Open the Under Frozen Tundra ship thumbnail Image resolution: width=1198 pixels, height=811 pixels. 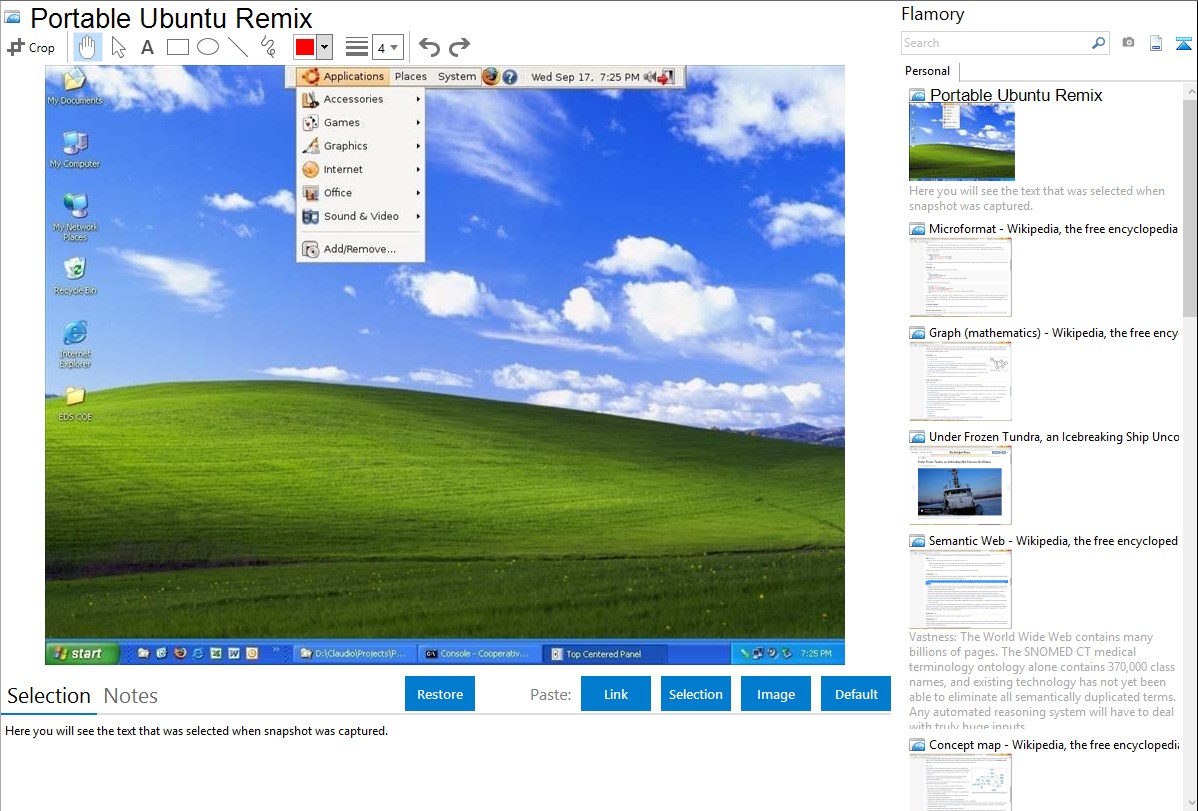960,485
